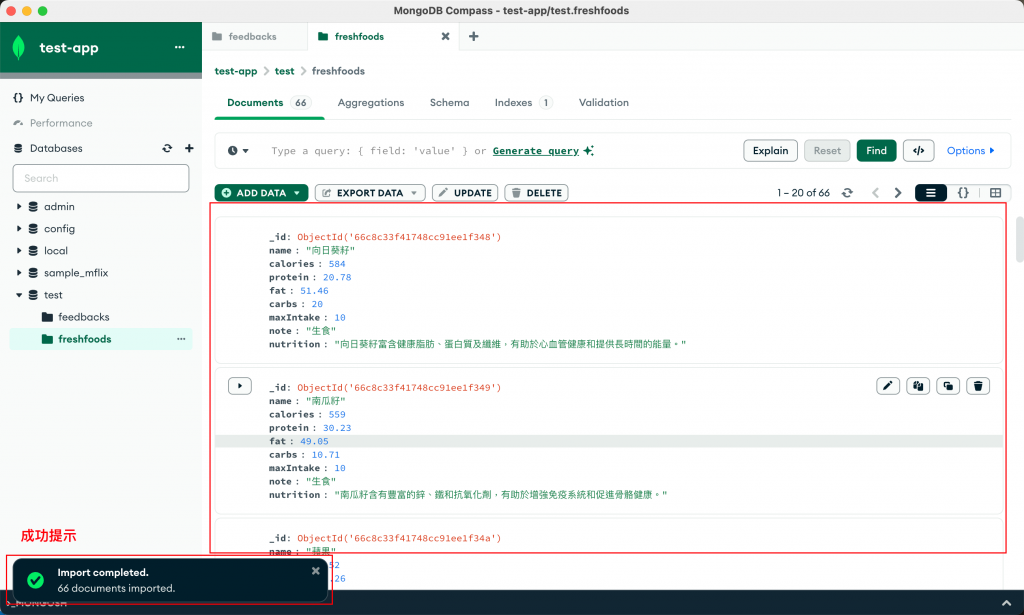
Task: Open the EXPORT DATA dropdown
Action: click(x=370, y=193)
